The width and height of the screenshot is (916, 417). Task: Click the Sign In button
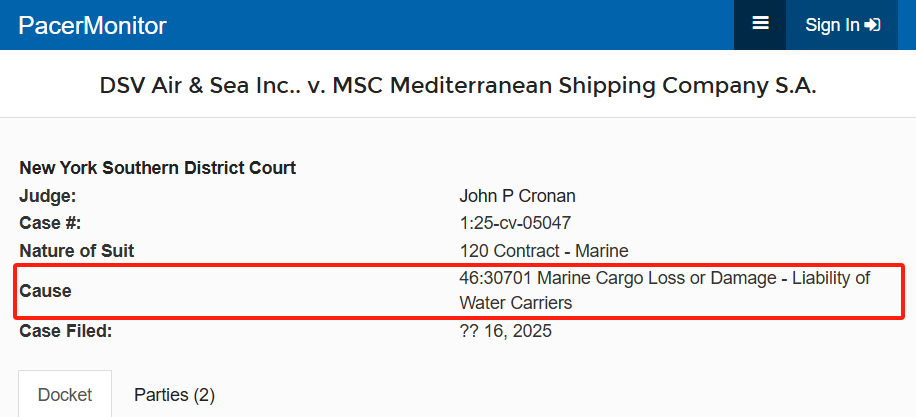842,25
